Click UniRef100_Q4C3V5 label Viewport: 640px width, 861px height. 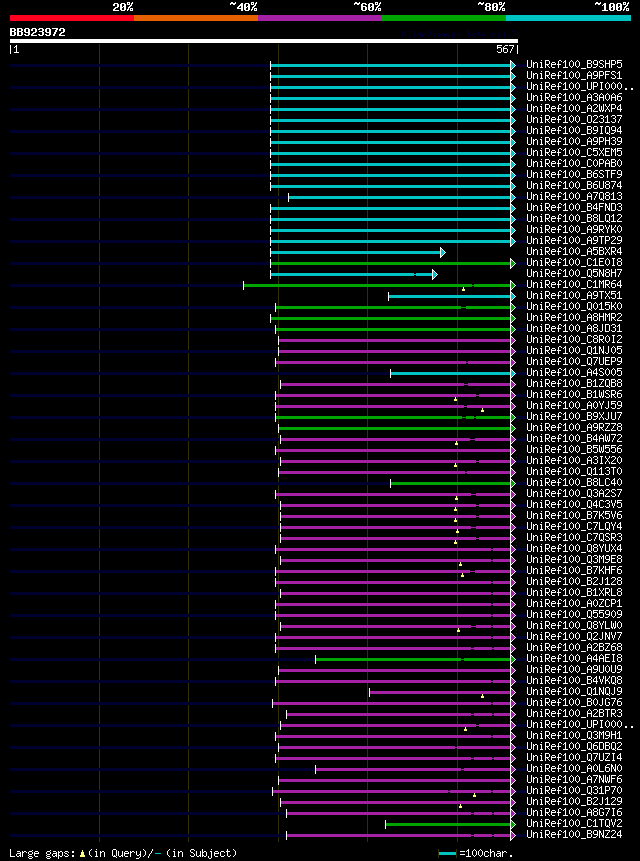pos(574,504)
